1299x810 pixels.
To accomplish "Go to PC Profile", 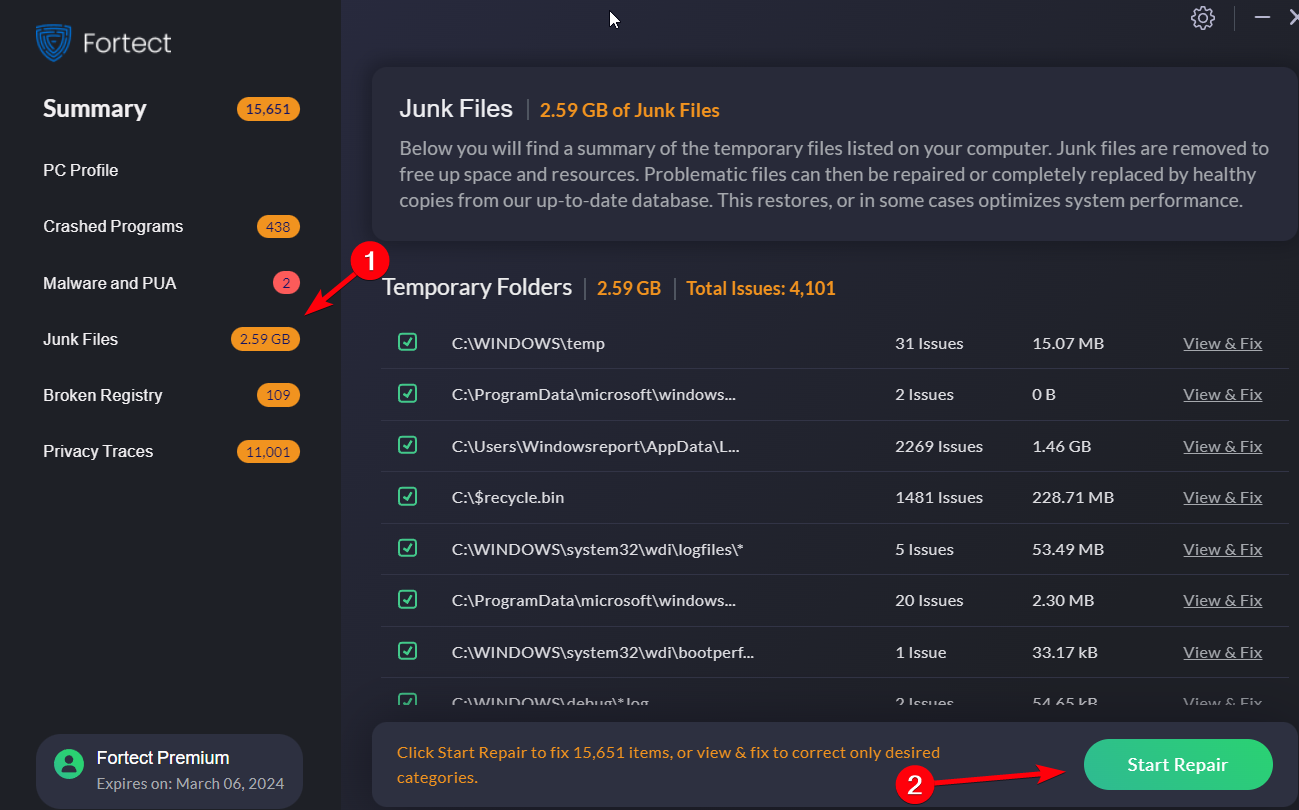I will pos(81,170).
